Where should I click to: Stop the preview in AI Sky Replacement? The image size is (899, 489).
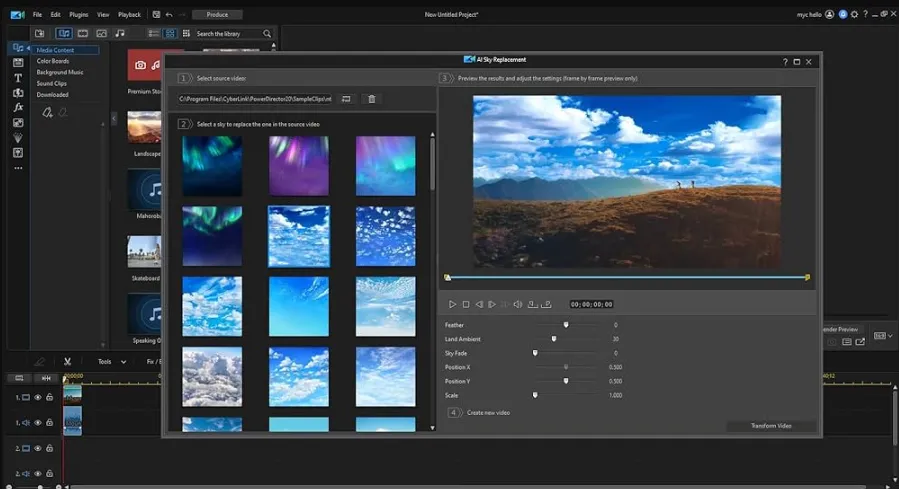(466, 304)
